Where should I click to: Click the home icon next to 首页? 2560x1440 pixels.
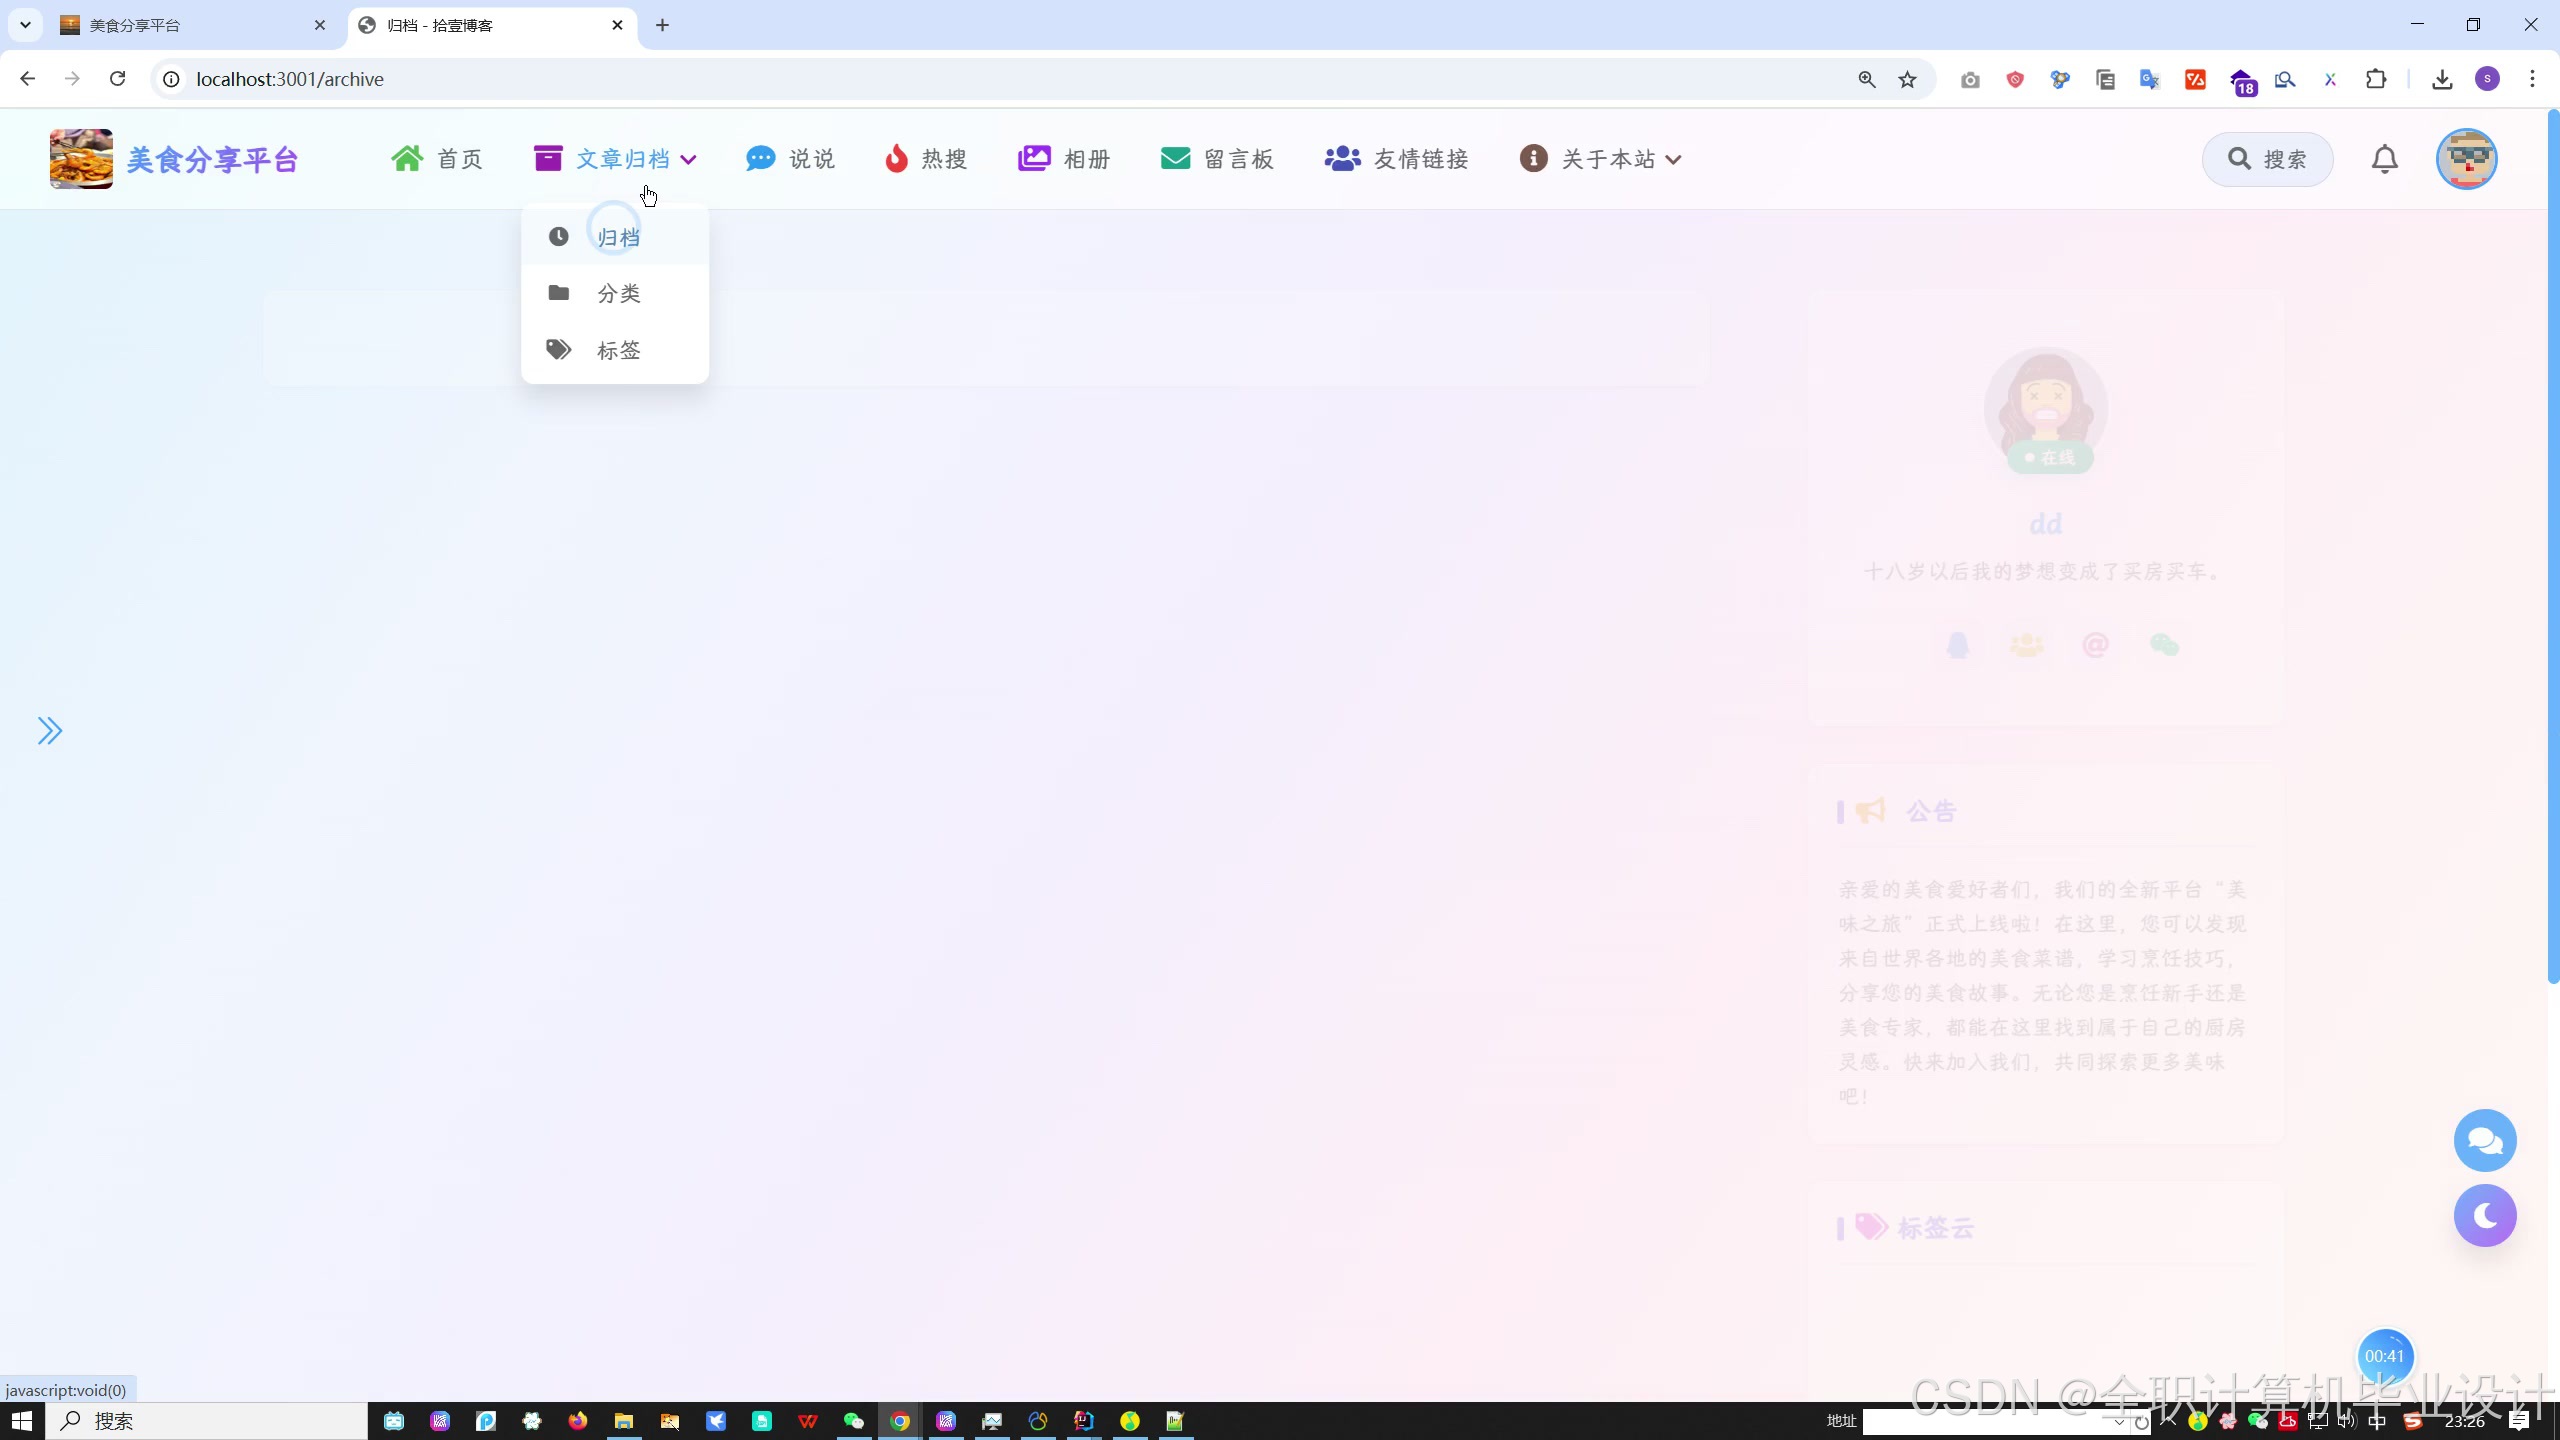[x=407, y=159]
